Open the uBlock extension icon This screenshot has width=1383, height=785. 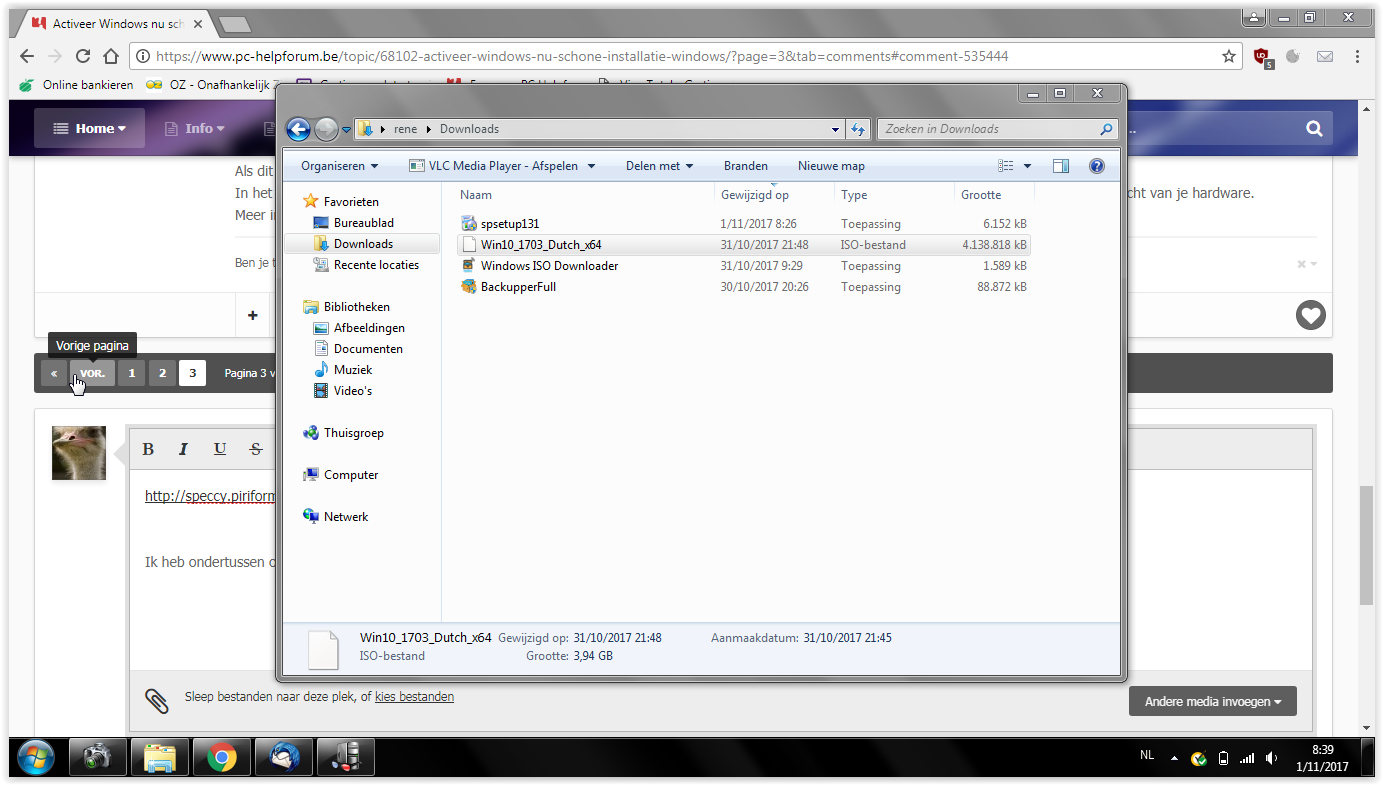[x=1263, y=57]
